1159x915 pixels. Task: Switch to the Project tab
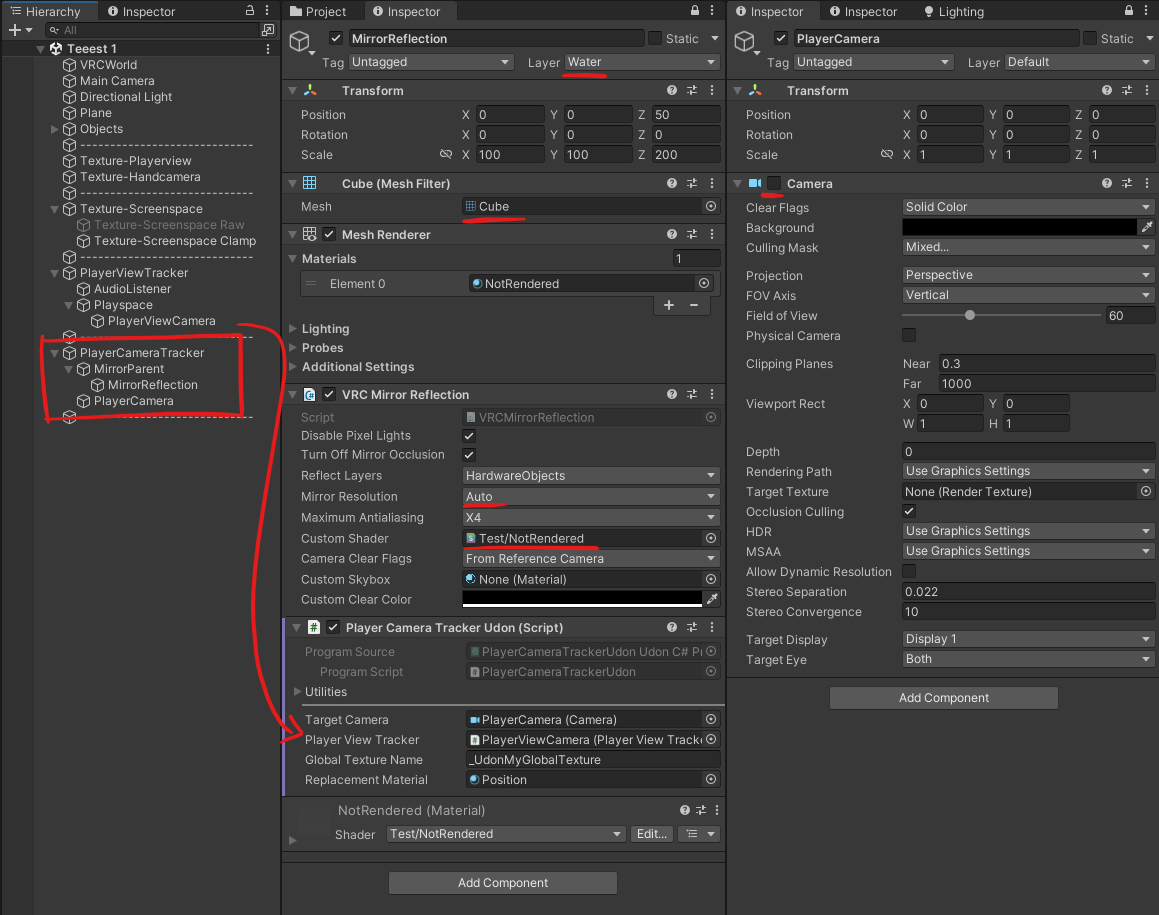322,11
